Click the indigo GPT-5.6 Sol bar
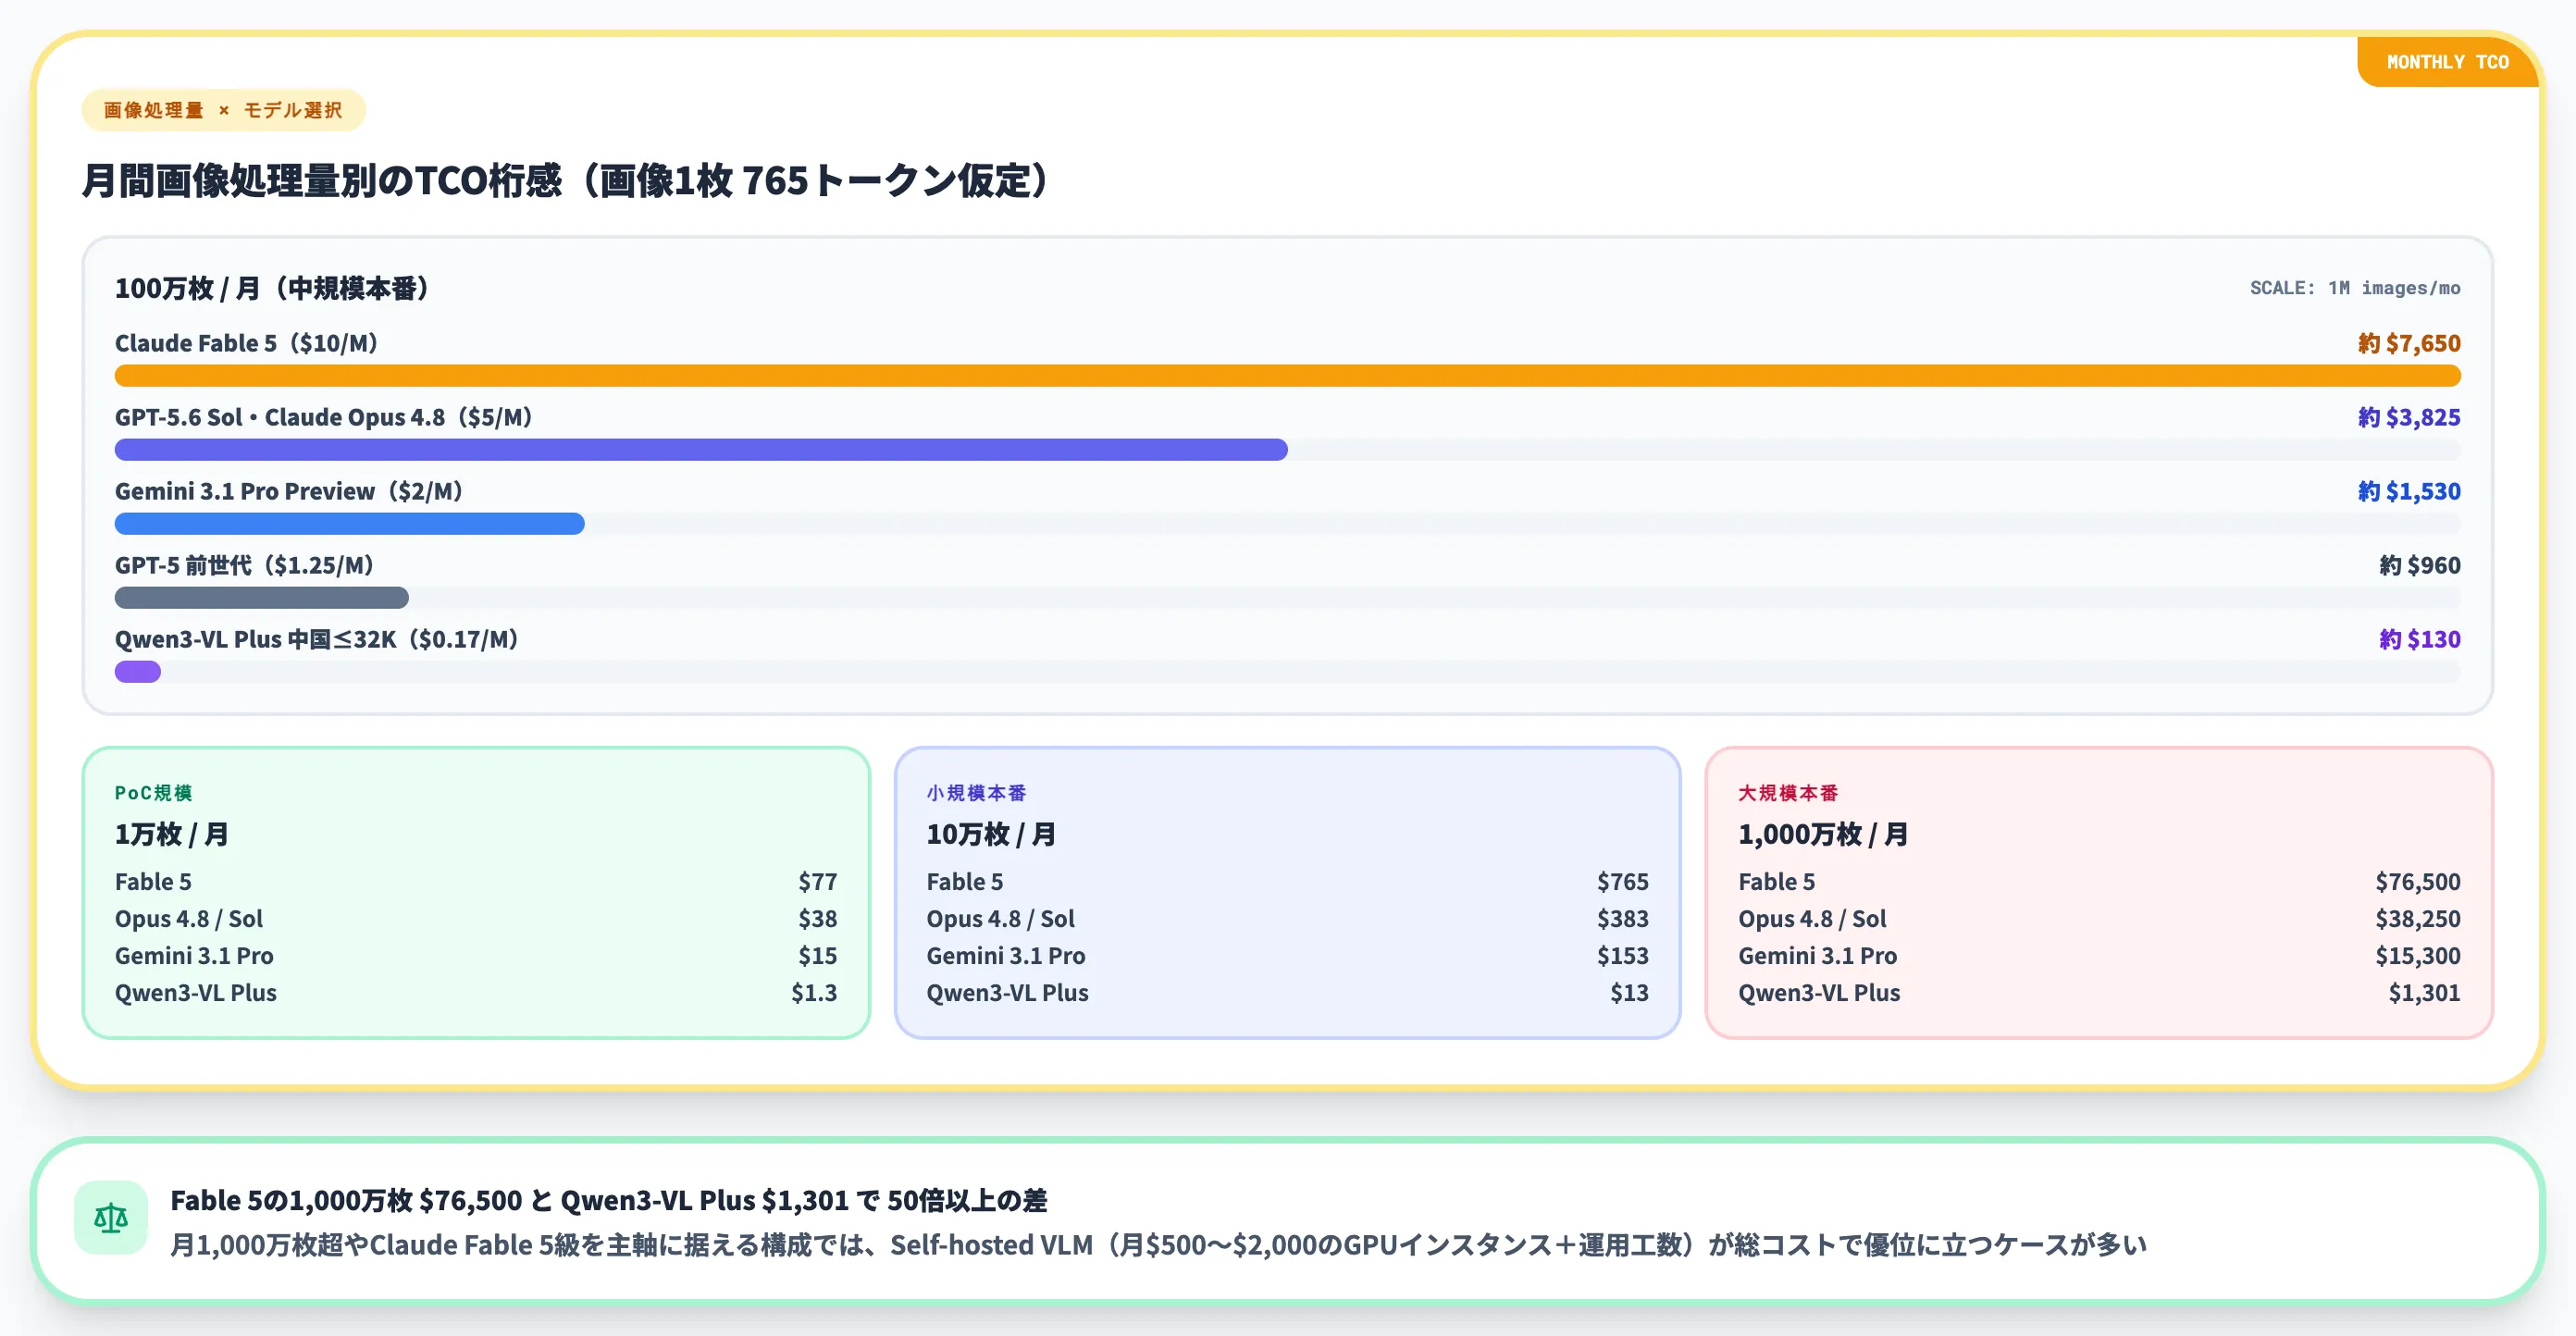This screenshot has width=2576, height=1336. (701, 450)
